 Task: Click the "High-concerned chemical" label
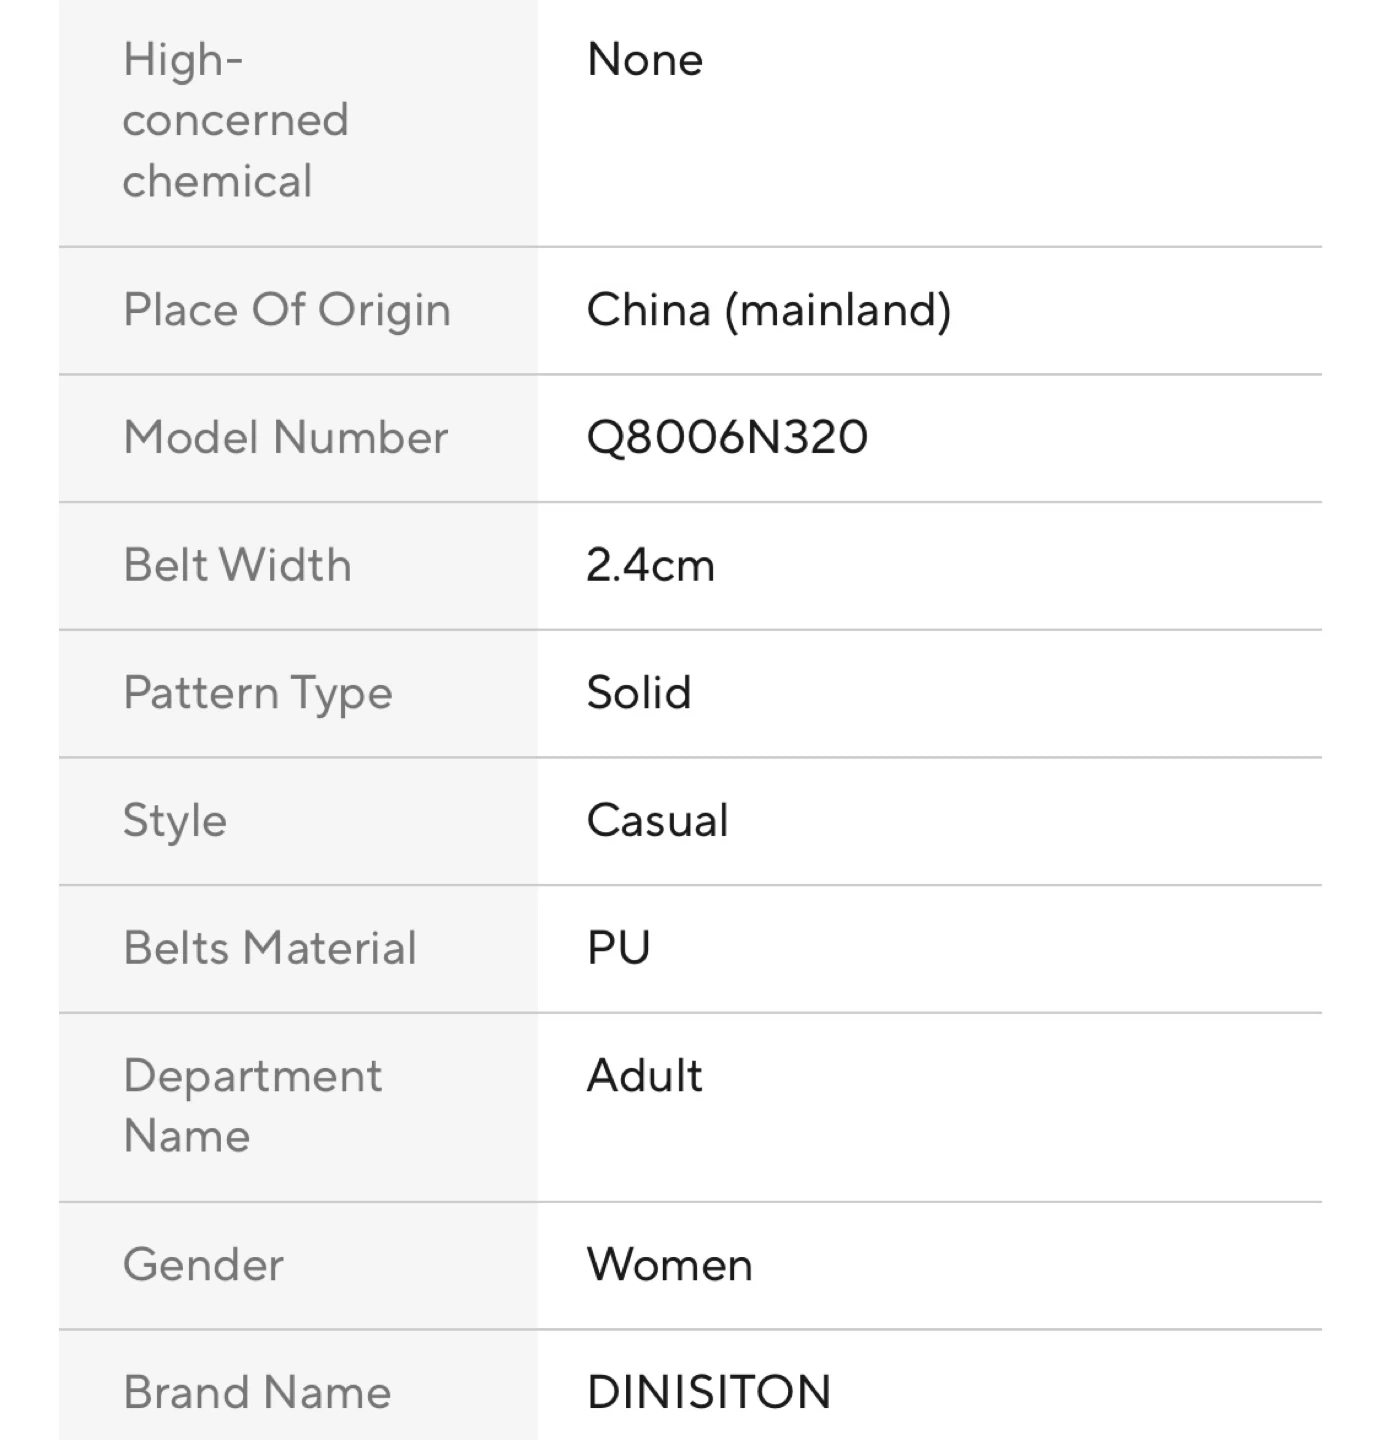point(235,120)
